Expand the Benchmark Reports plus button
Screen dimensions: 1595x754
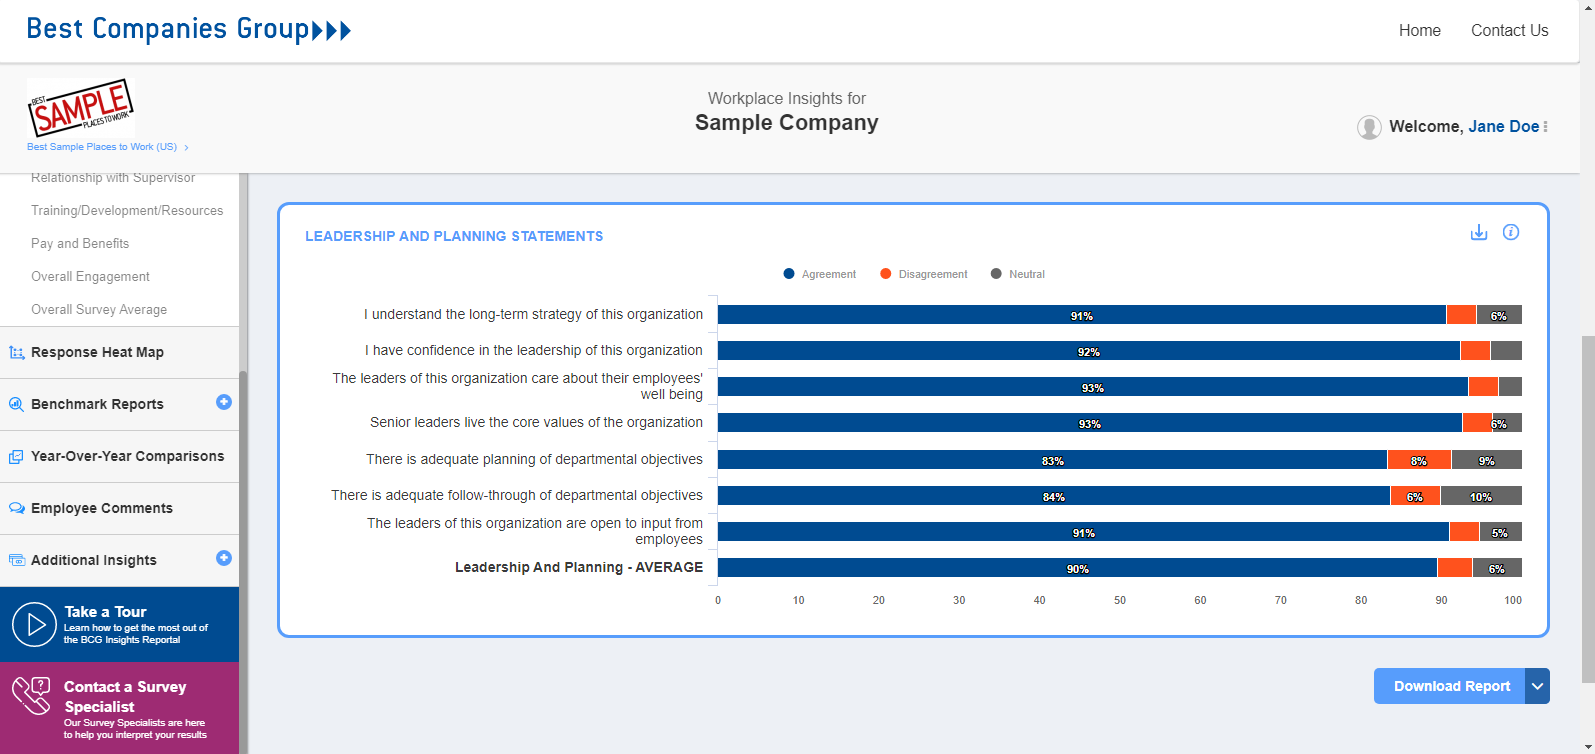pyautogui.click(x=224, y=402)
